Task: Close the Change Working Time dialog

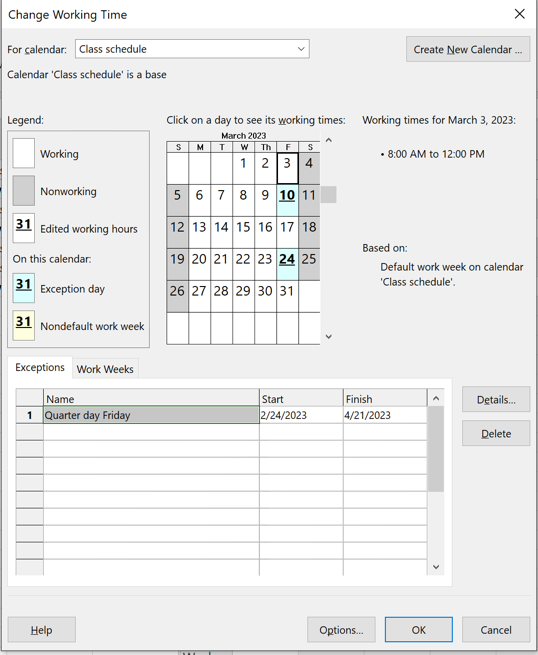Action: tap(520, 14)
